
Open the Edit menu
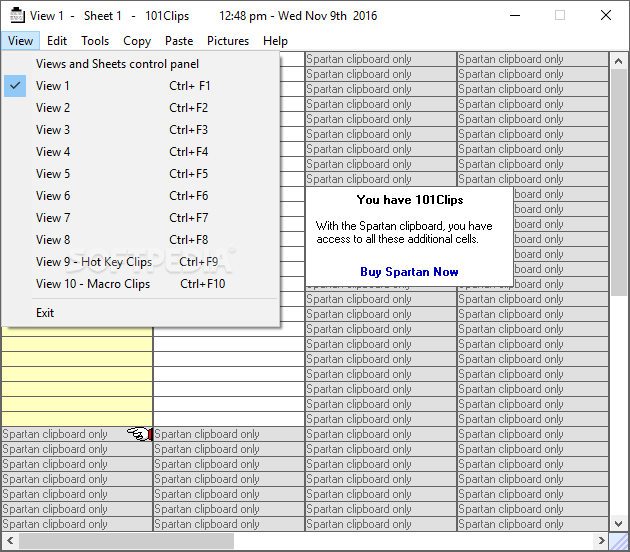coord(57,41)
